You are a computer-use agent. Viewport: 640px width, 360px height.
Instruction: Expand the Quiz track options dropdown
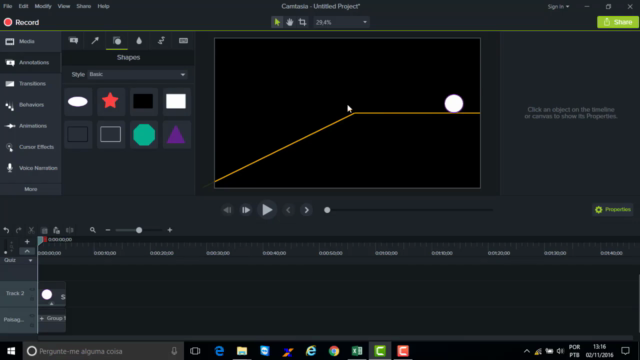coord(30,260)
